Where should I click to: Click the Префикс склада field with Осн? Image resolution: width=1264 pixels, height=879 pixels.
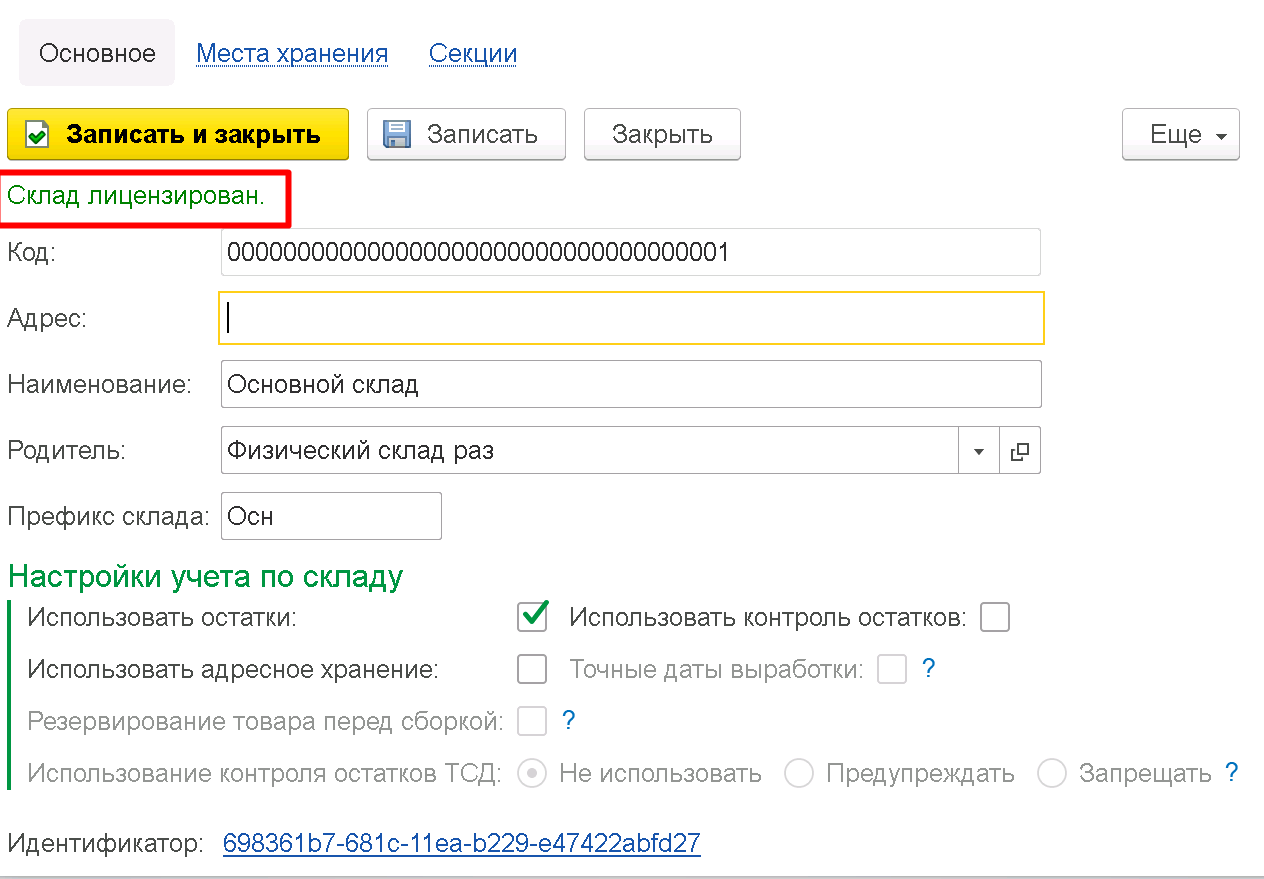coord(331,516)
